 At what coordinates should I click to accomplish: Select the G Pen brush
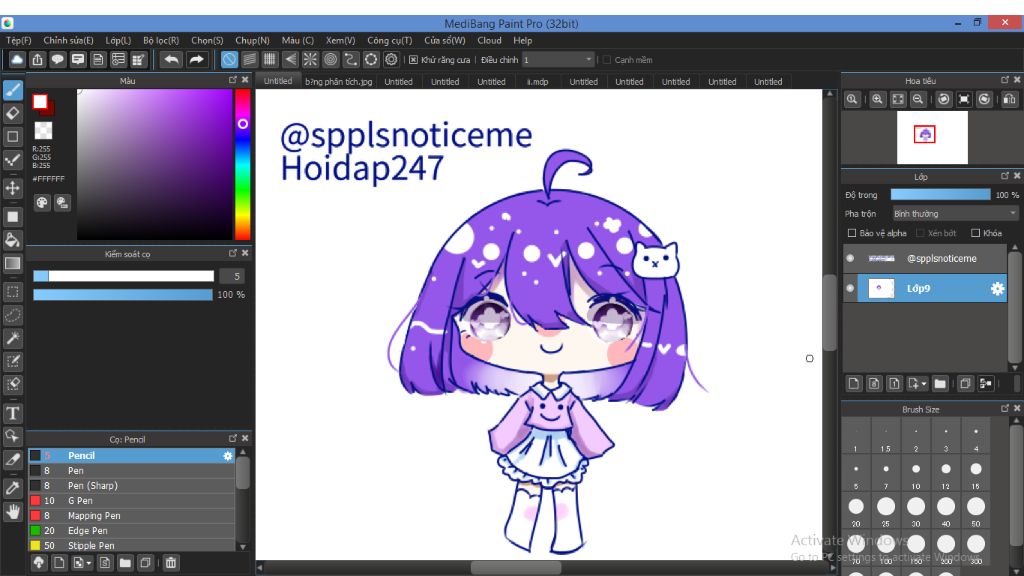131,501
